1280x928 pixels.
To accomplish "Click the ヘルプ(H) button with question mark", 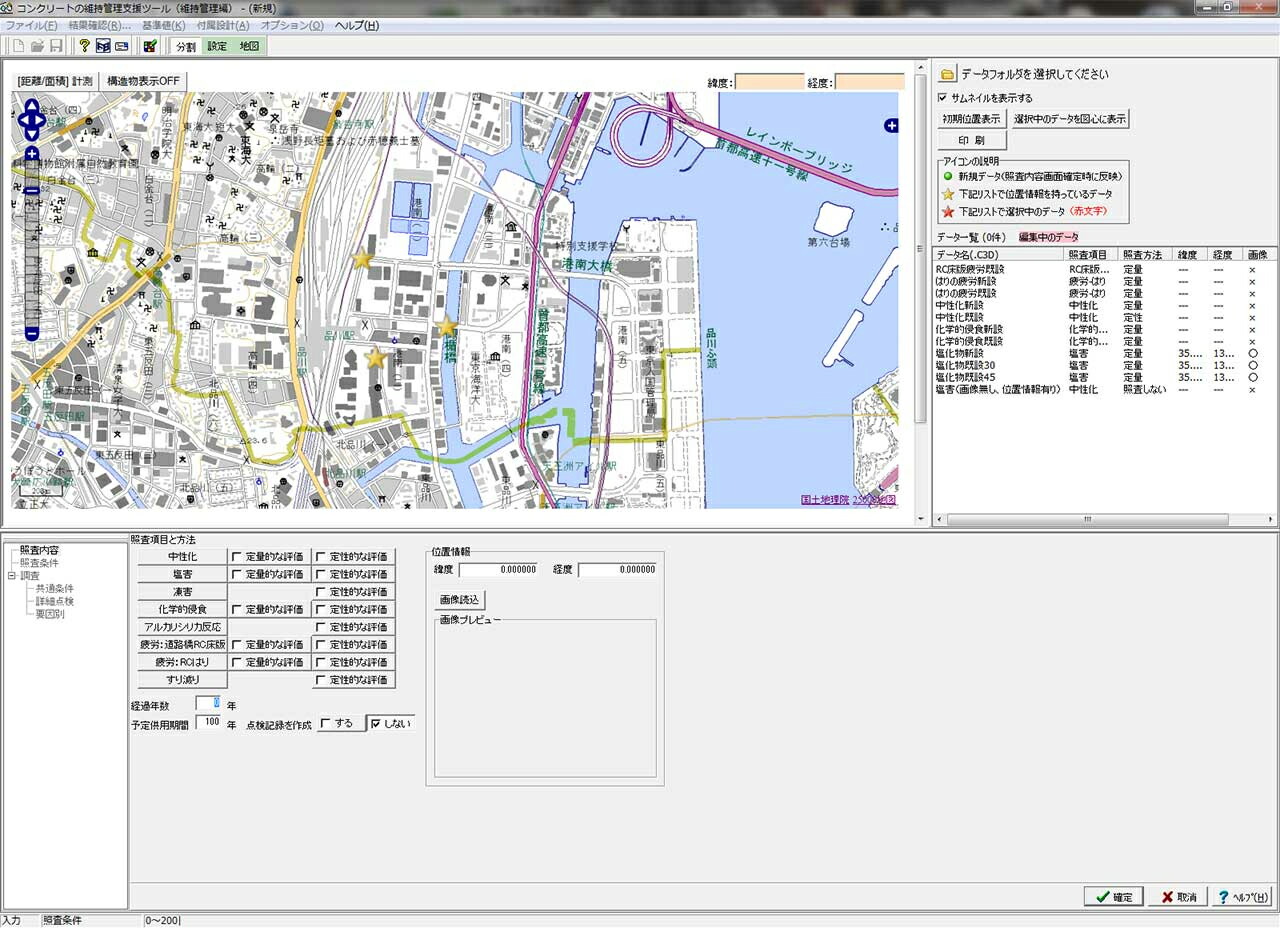I will [1243, 897].
